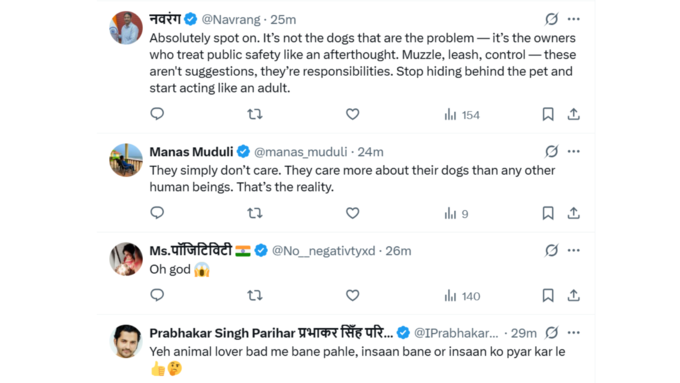
Task: Reply to Navrang's tweet
Action: tap(157, 114)
